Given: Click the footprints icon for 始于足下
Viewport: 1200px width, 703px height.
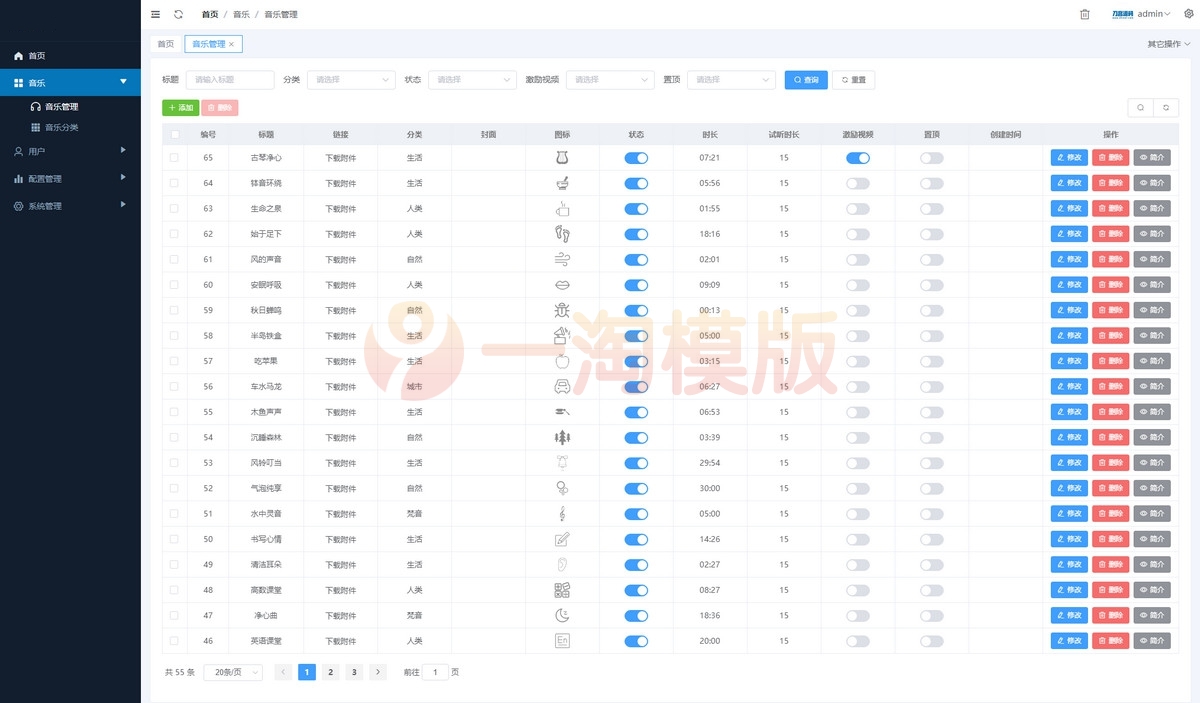Looking at the screenshot, I should pos(562,234).
